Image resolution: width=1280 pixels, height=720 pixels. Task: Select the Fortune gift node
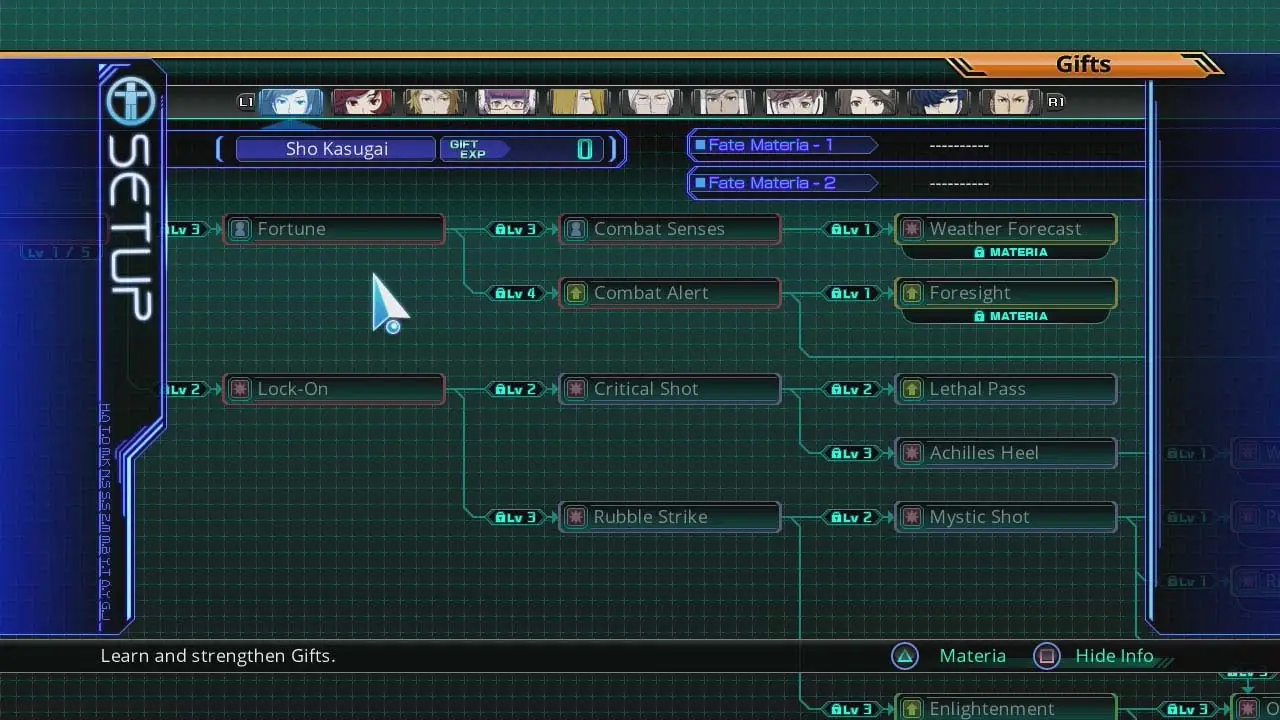tap(334, 229)
